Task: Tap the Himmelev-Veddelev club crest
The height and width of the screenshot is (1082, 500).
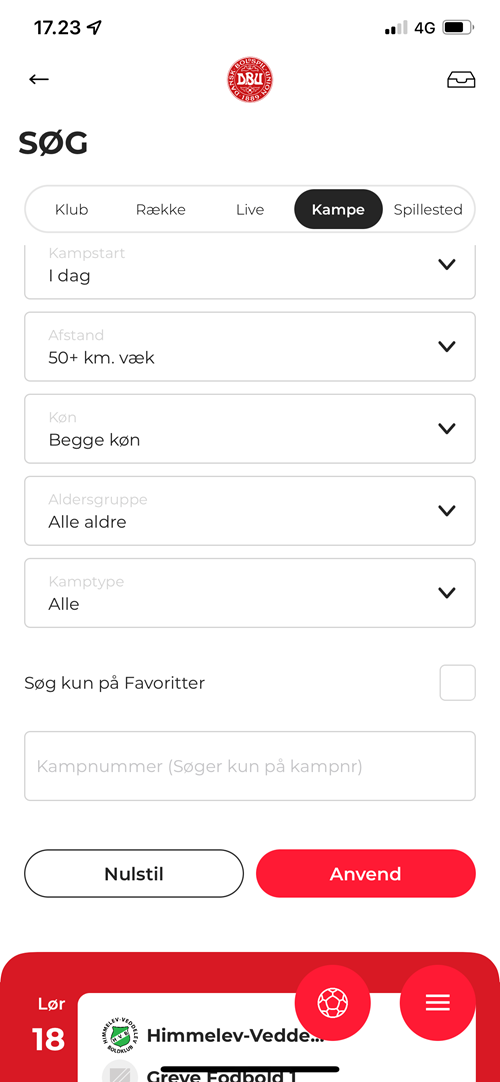Action: (x=120, y=1034)
